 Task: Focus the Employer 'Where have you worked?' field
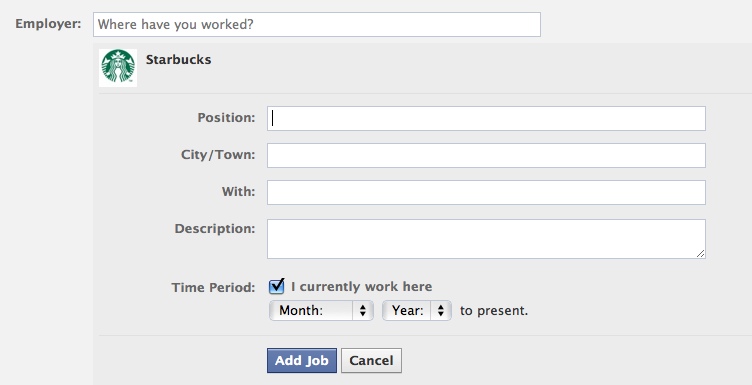coord(317,24)
